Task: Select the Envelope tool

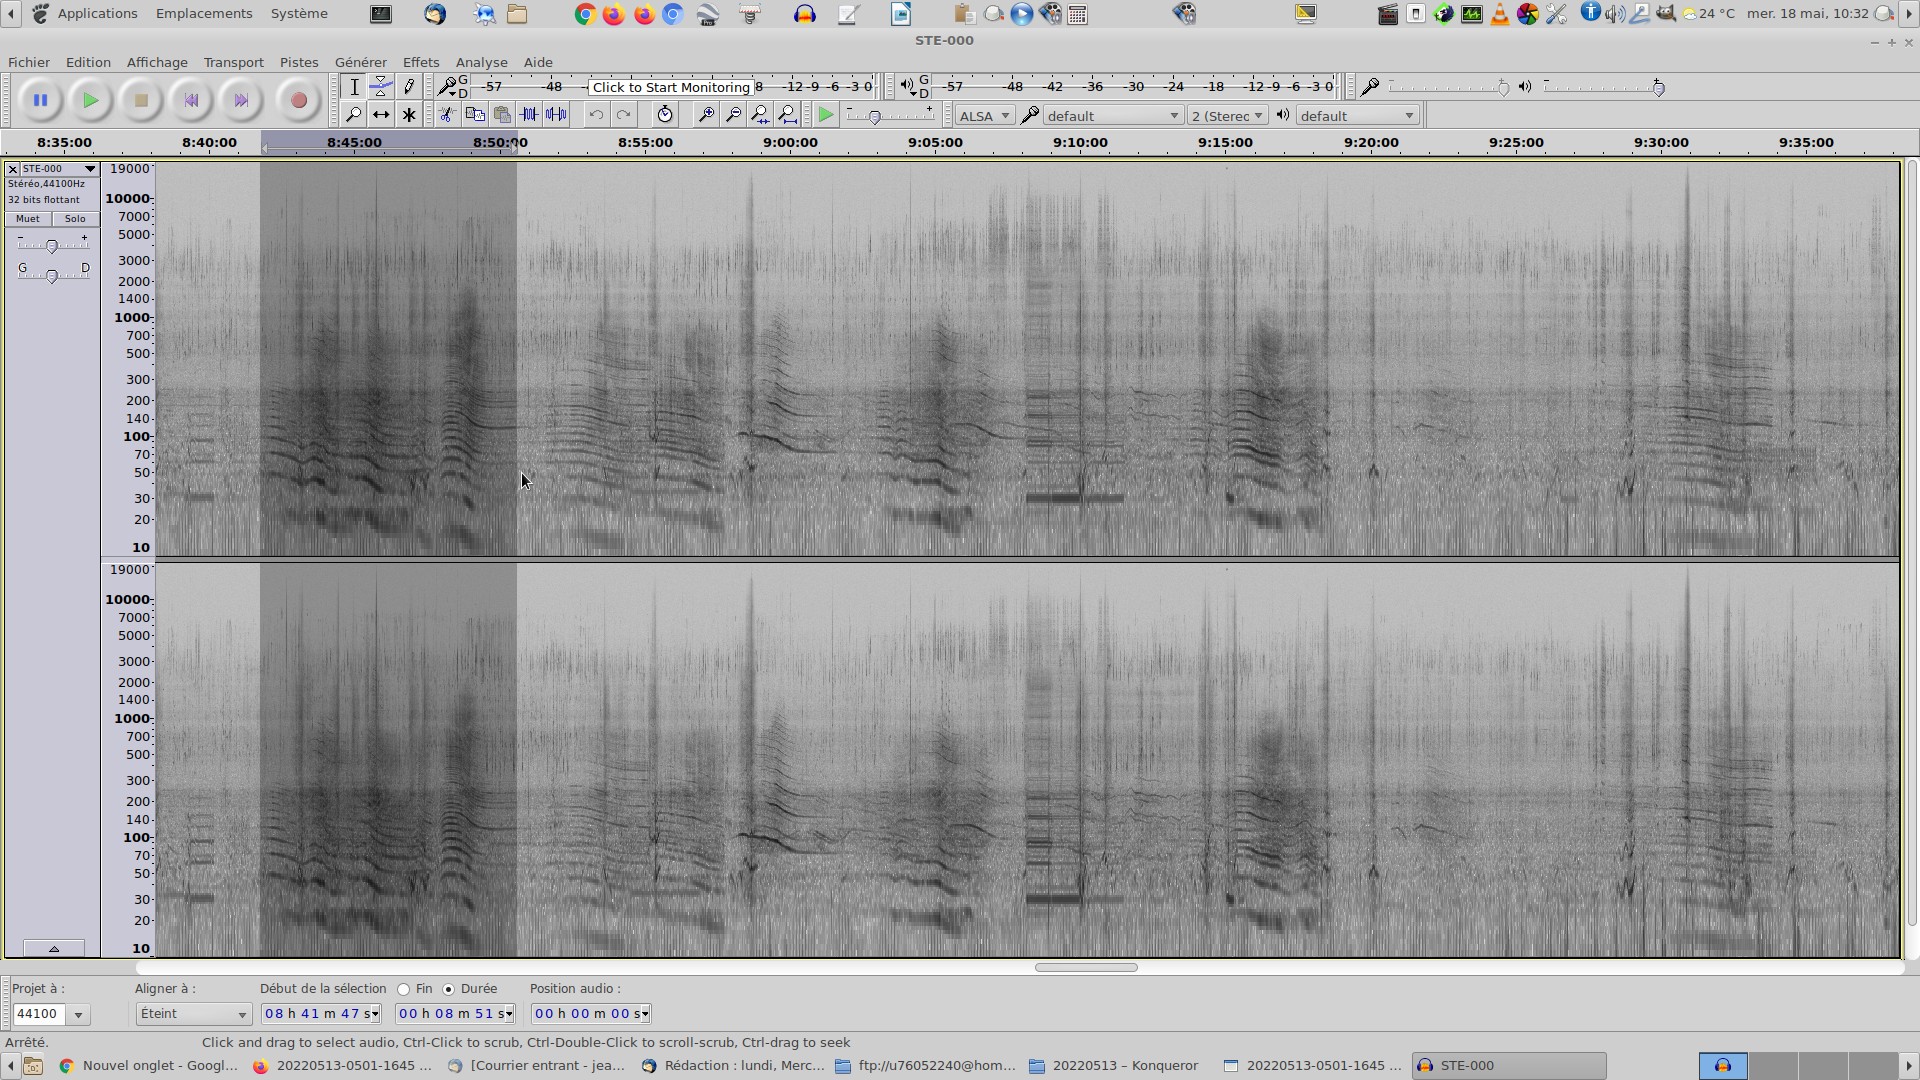Action: (x=381, y=87)
